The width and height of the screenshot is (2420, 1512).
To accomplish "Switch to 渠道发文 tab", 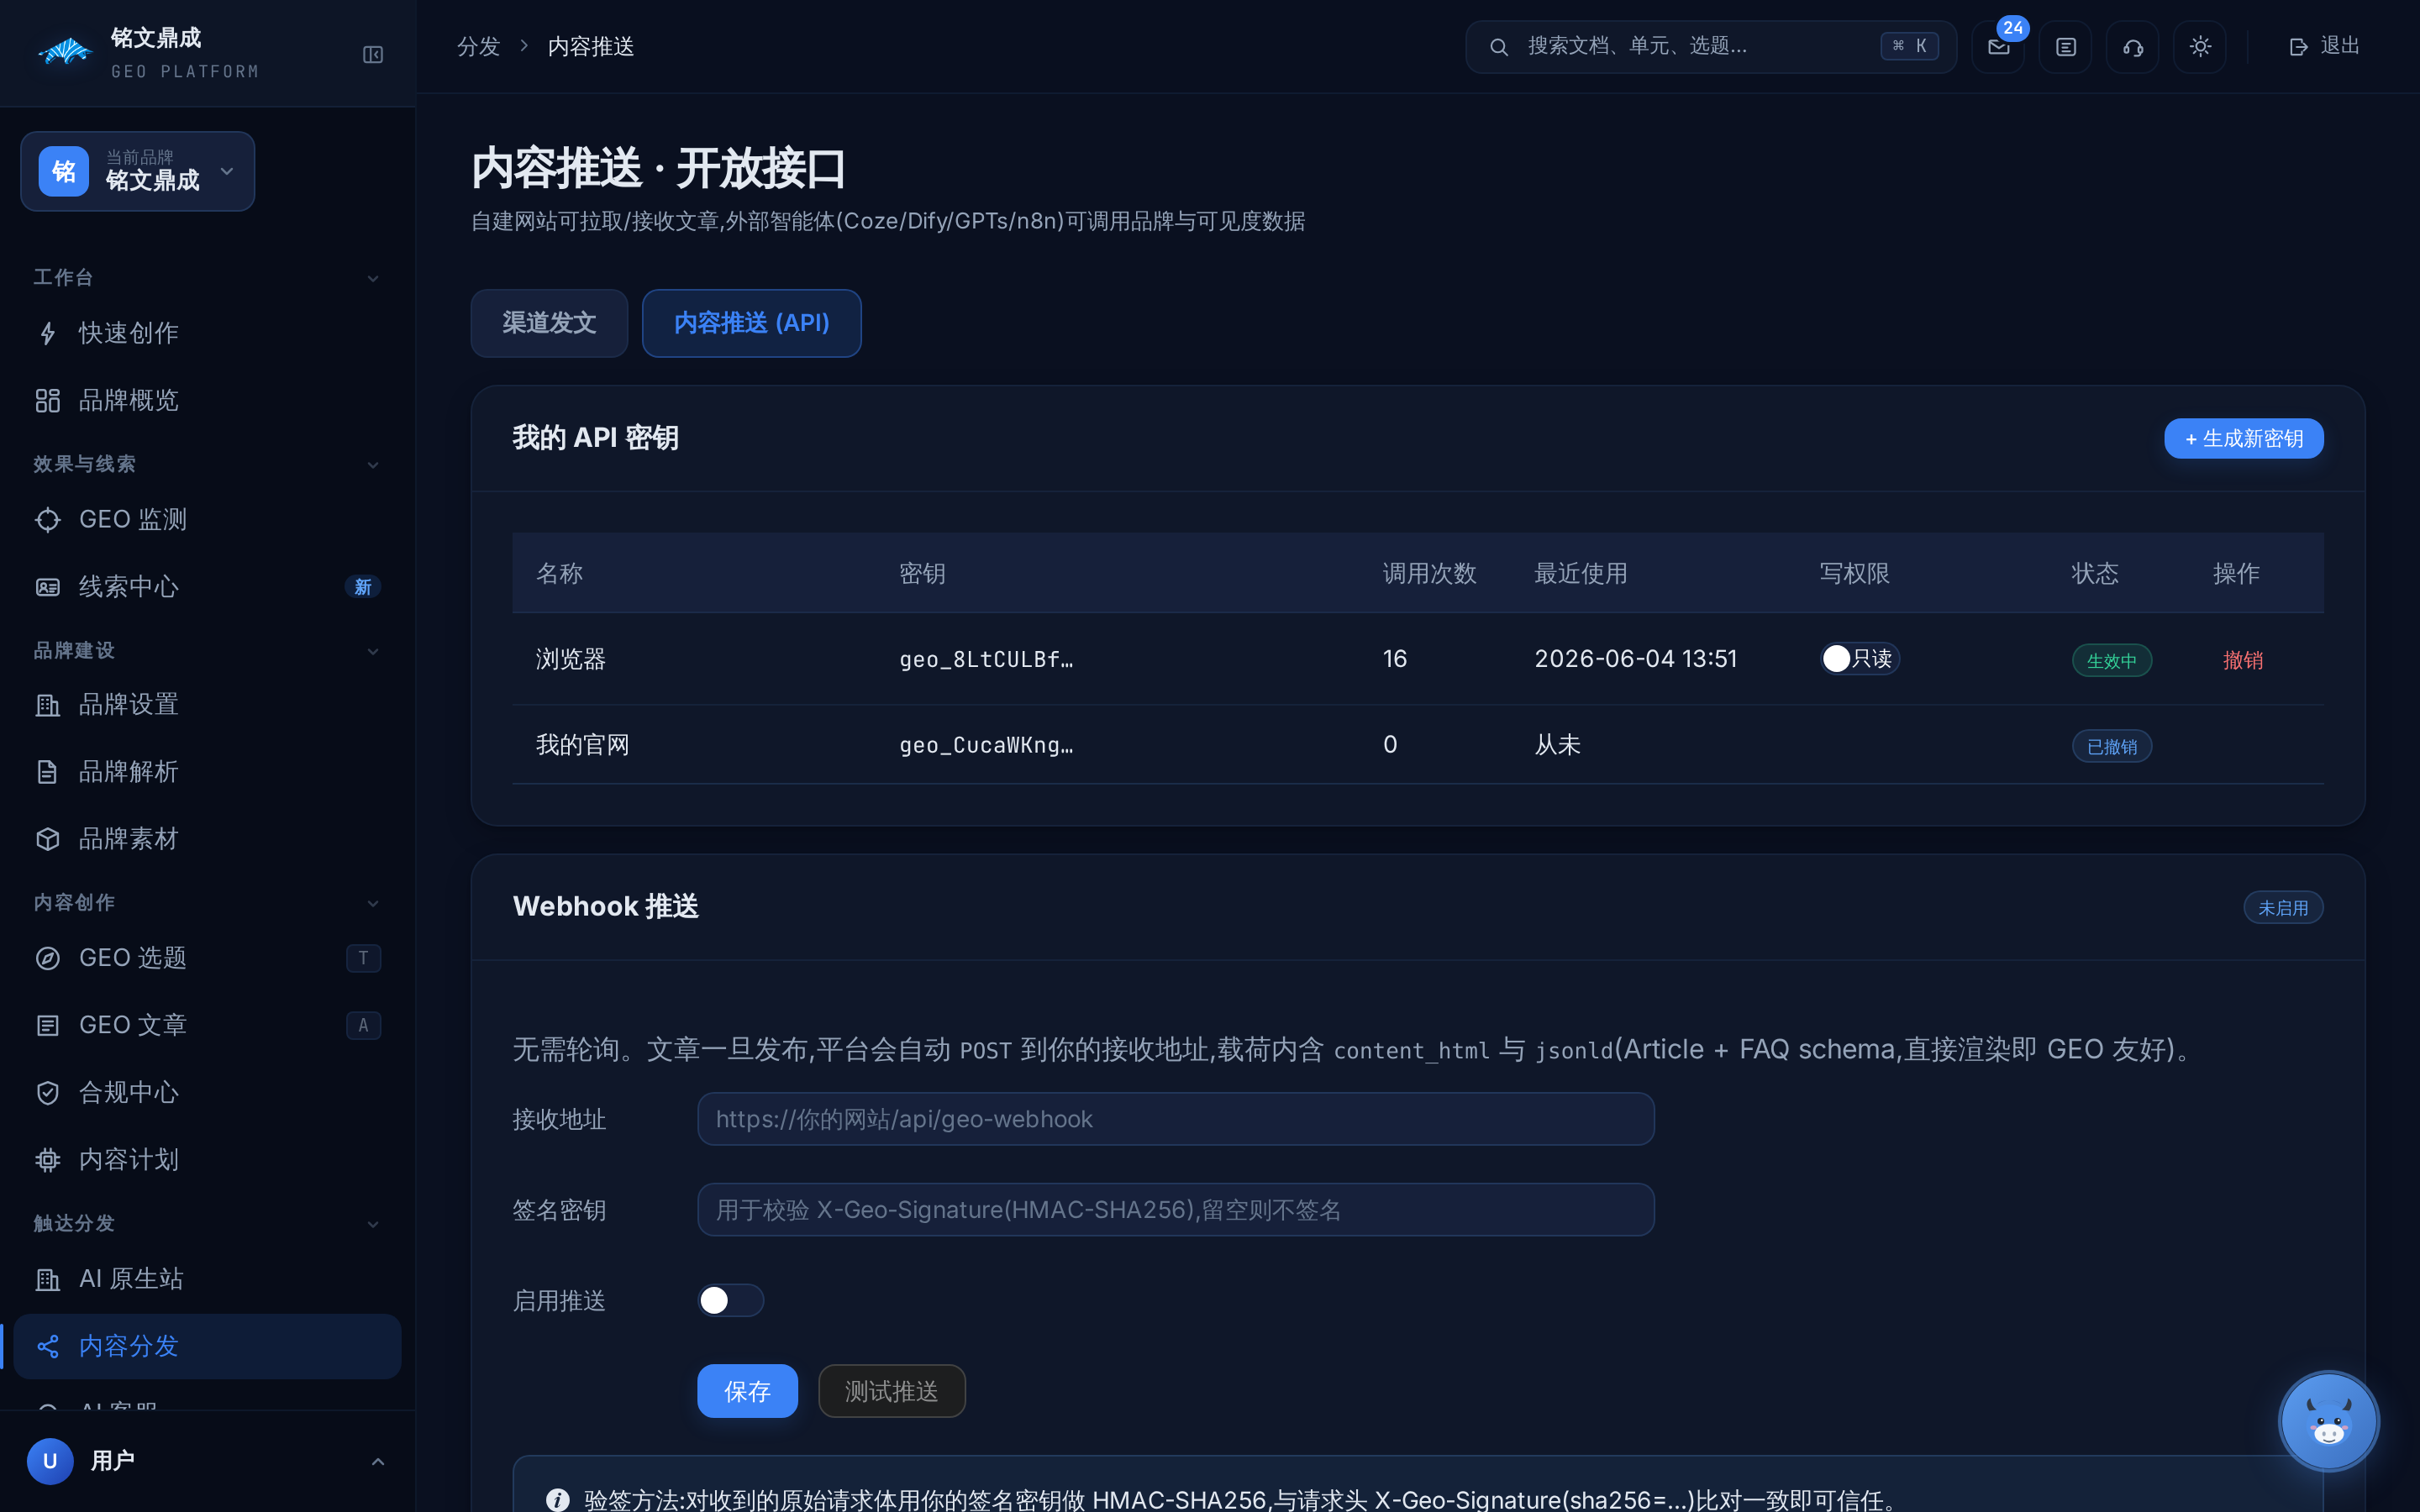I will tap(549, 323).
